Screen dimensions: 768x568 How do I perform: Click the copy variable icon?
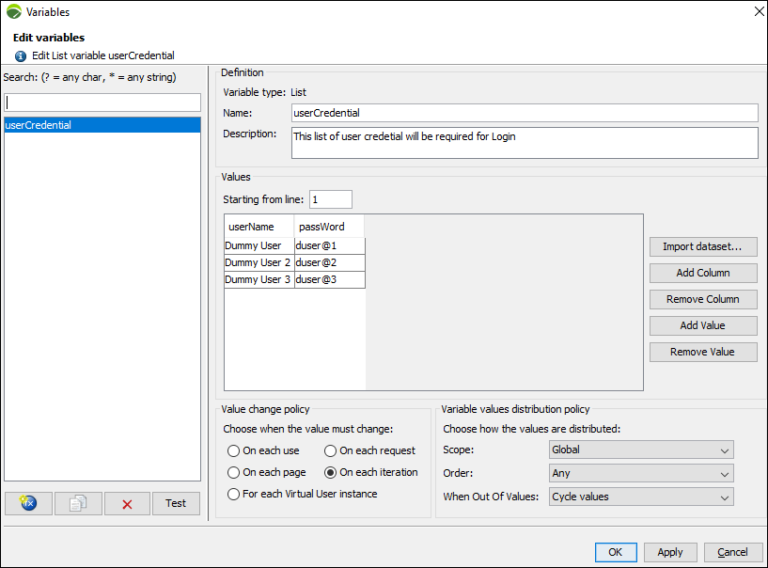78,504
